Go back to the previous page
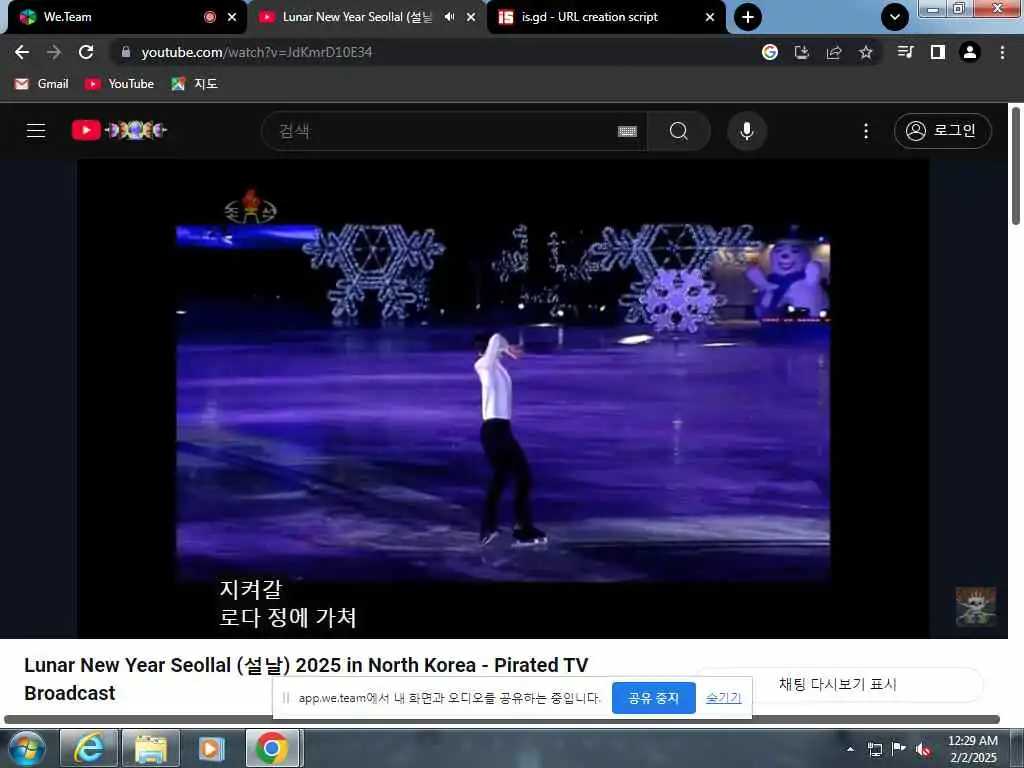 point(22,52)
